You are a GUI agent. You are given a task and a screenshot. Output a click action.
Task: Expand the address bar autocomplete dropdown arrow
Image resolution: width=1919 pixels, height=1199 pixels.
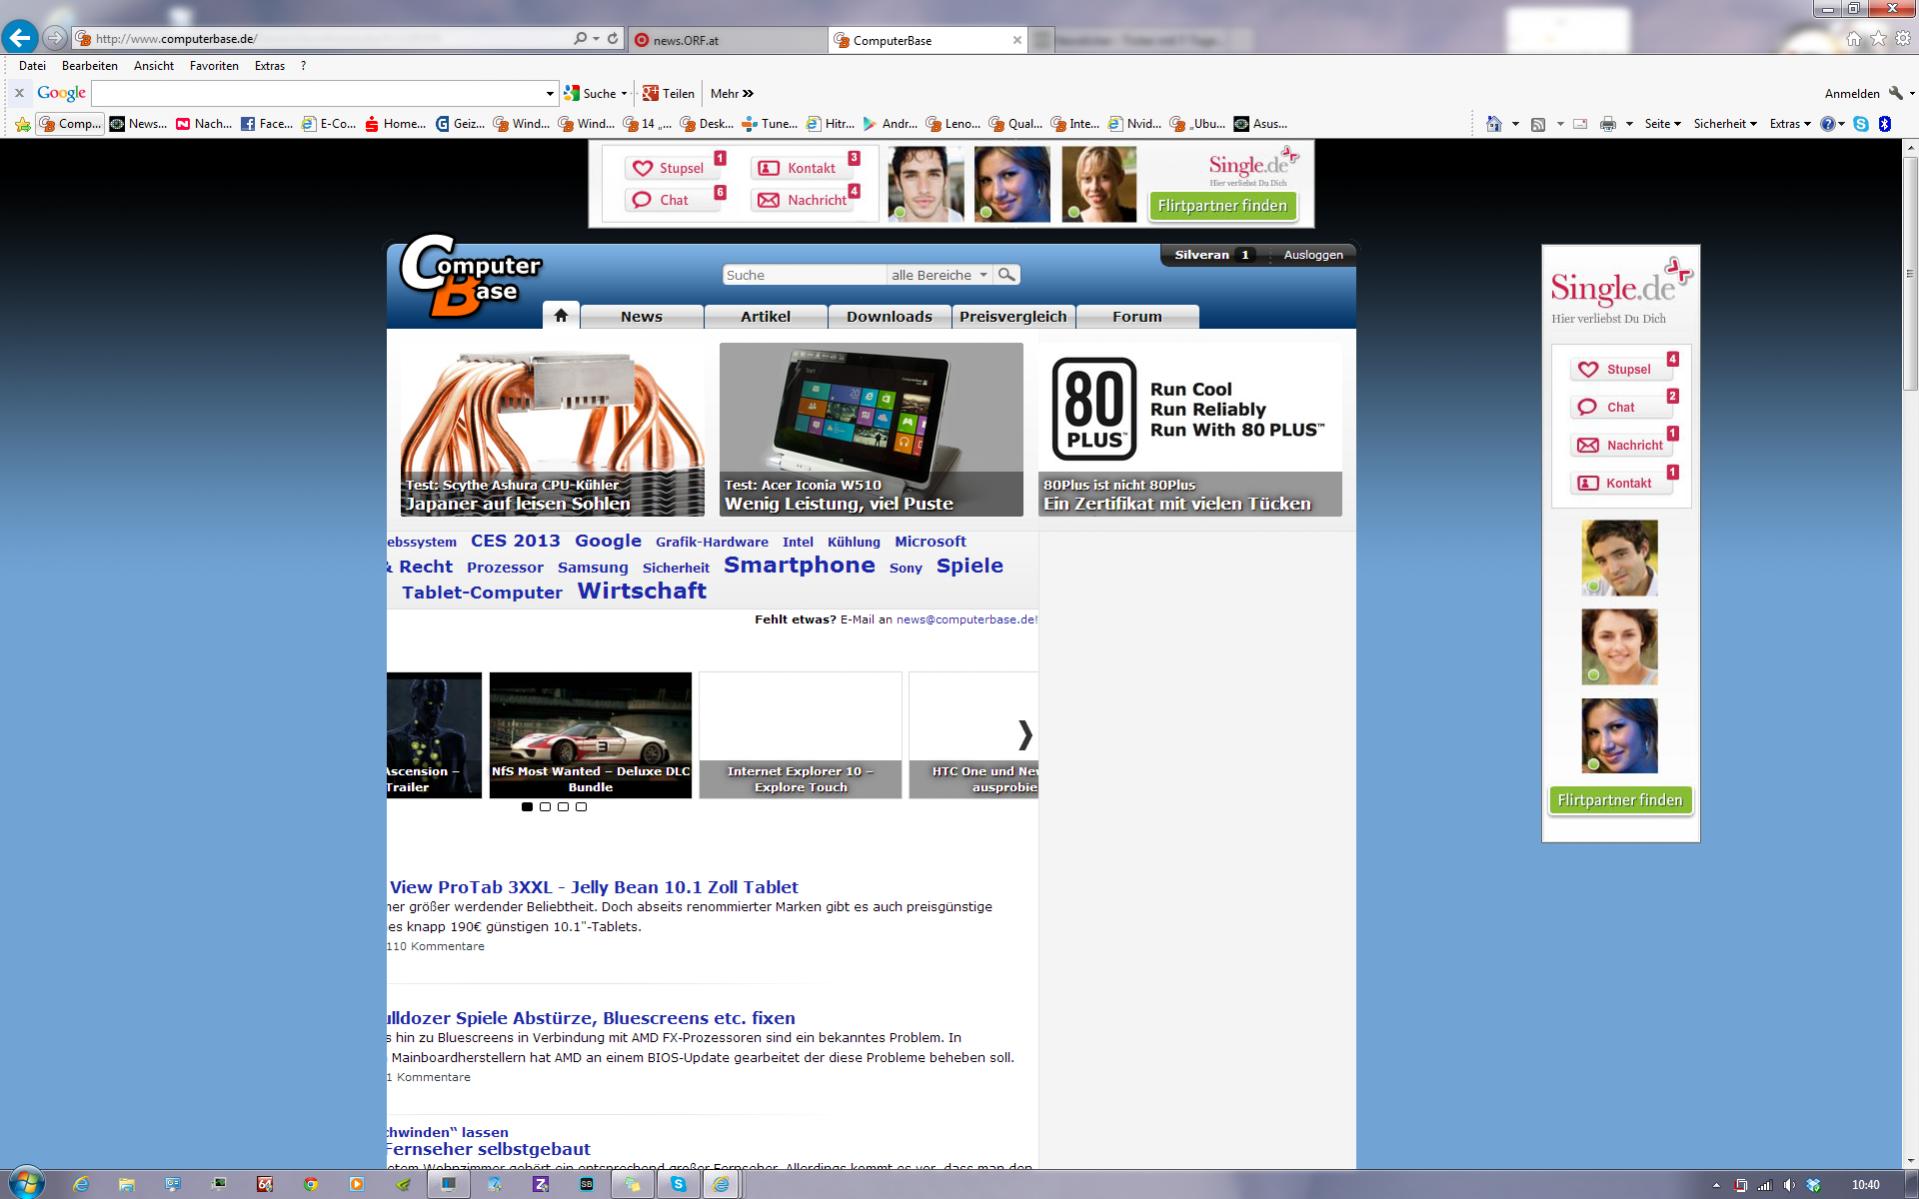pyautogui.click(x=596, y=38)
